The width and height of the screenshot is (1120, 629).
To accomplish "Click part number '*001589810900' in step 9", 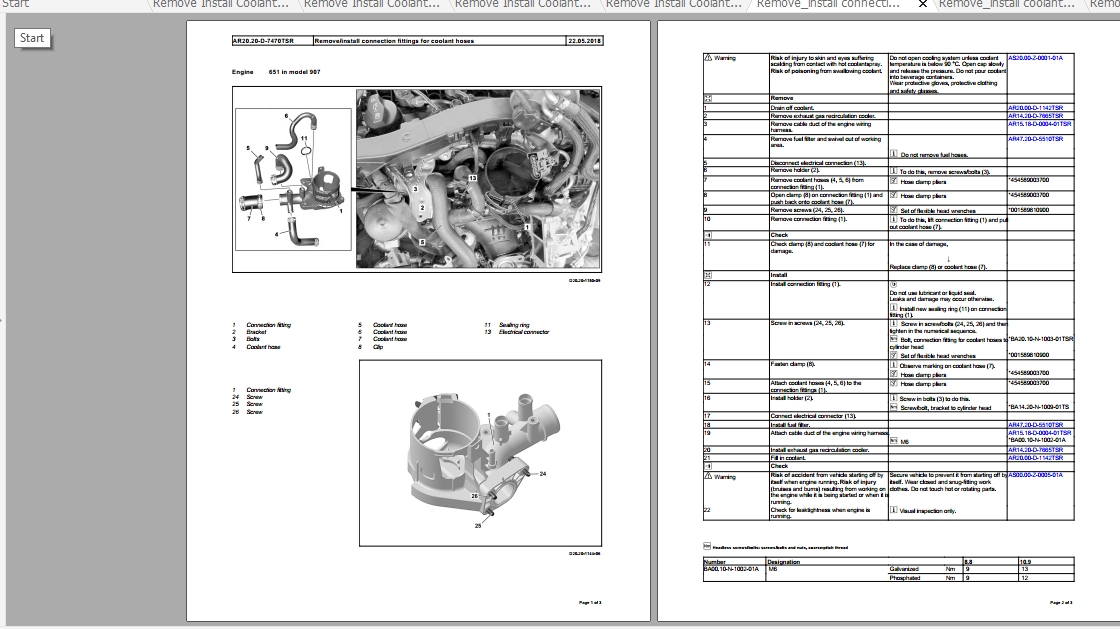I will pyautogui.click(x=1029, y=211).
